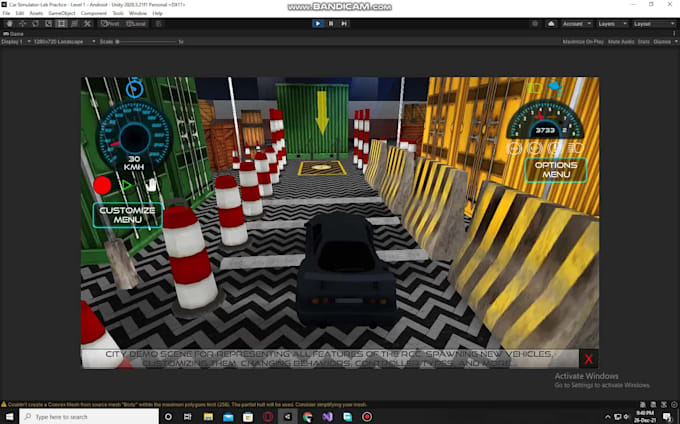The height and width of the screenshot is (424, 680).
Task: Toggle the Local/Global handle rotation
Action: (x=136, y=24)
